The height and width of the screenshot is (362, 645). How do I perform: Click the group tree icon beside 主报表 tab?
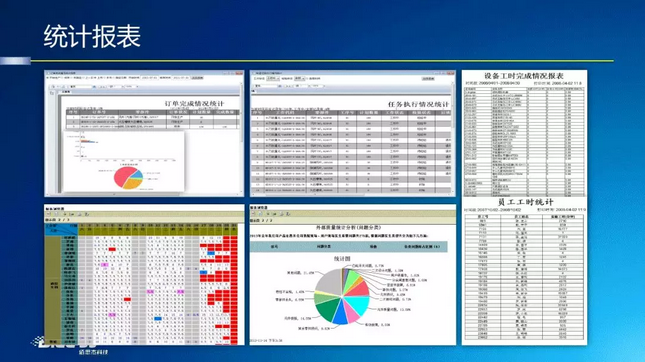(x=52, y=93)
